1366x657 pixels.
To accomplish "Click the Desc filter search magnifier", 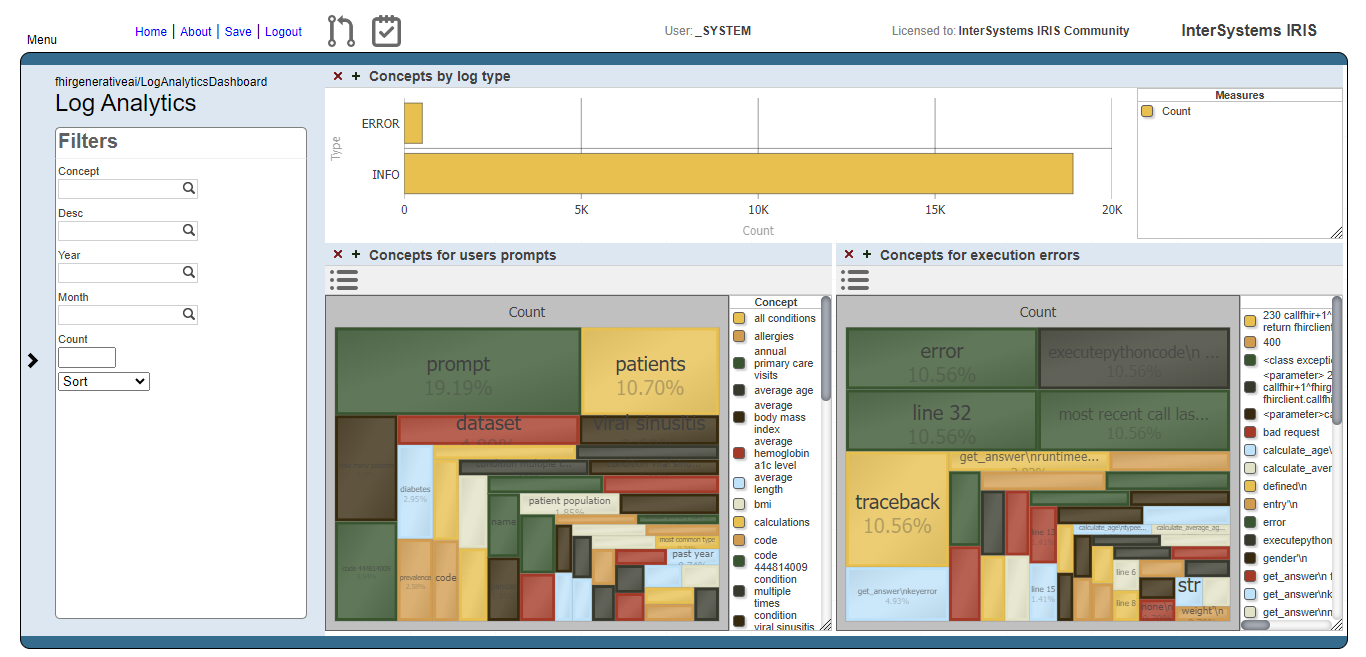I will 188,230.
